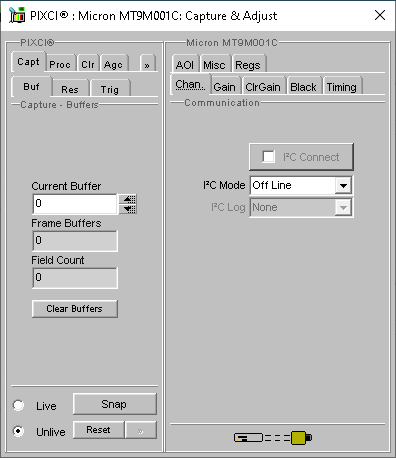Open the I²C Mode dropdown
Viewport: 396px width, 458px height.
[343, 185]
